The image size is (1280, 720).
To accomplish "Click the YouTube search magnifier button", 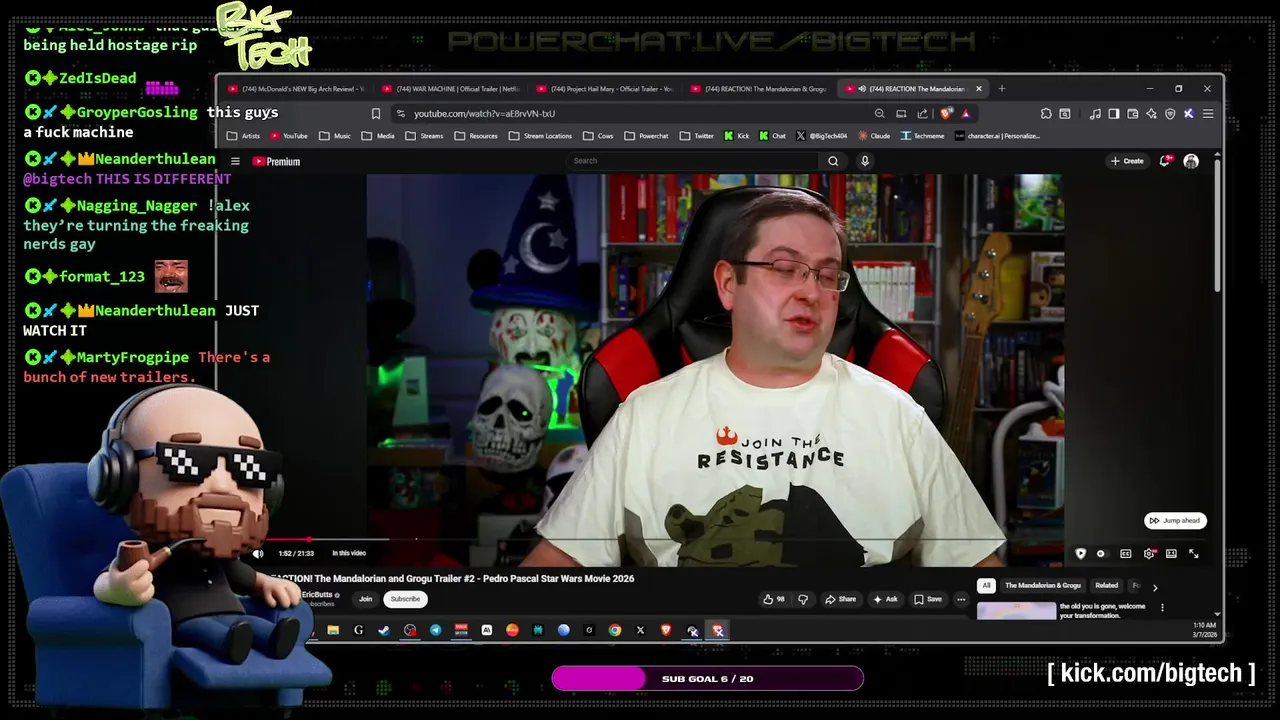I will pos(833,161).
